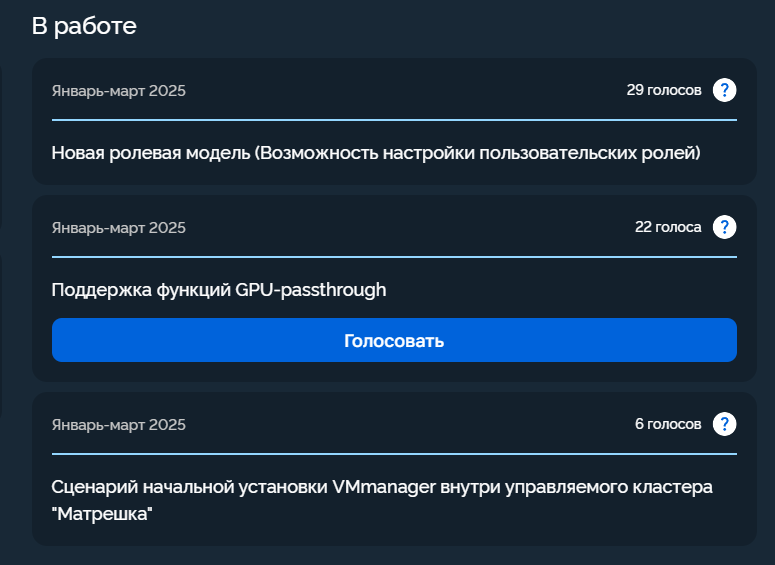Viewport: 775px width, 565px height.
Task: Select Январь-март 2025 date in GPU-passthrough card
Action: 119,228
